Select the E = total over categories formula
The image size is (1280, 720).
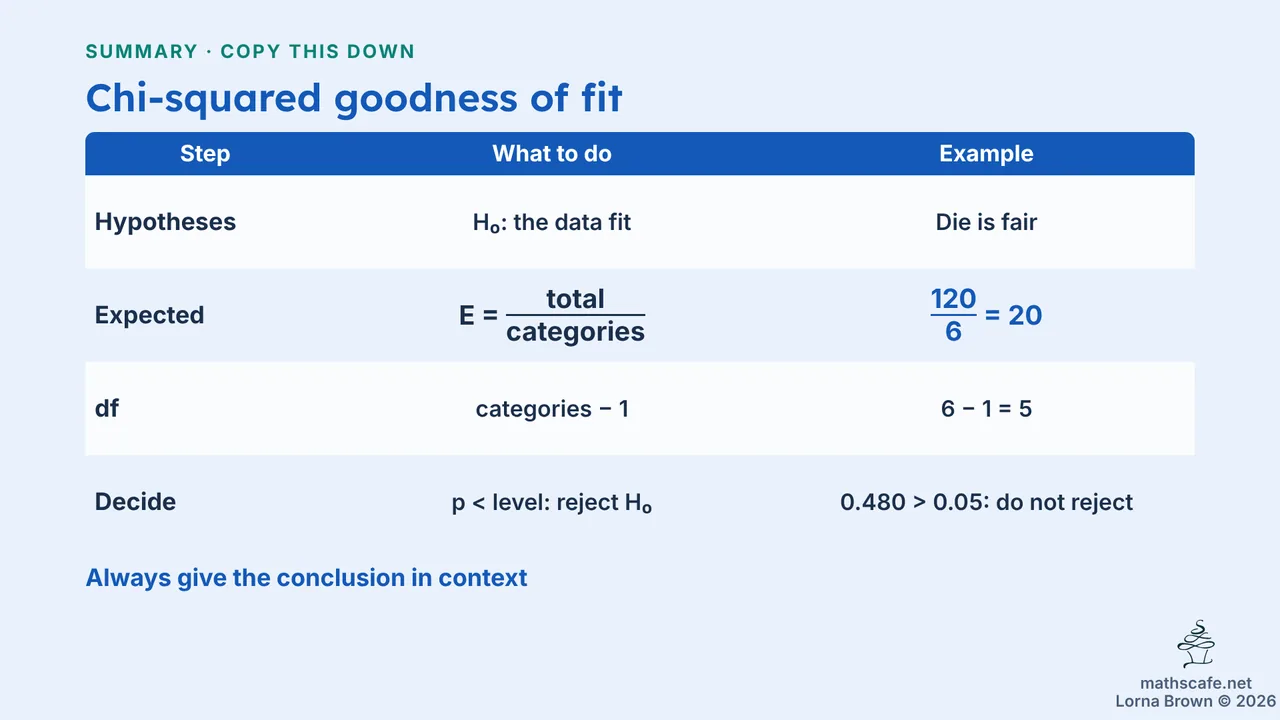(x=552, y=315)
